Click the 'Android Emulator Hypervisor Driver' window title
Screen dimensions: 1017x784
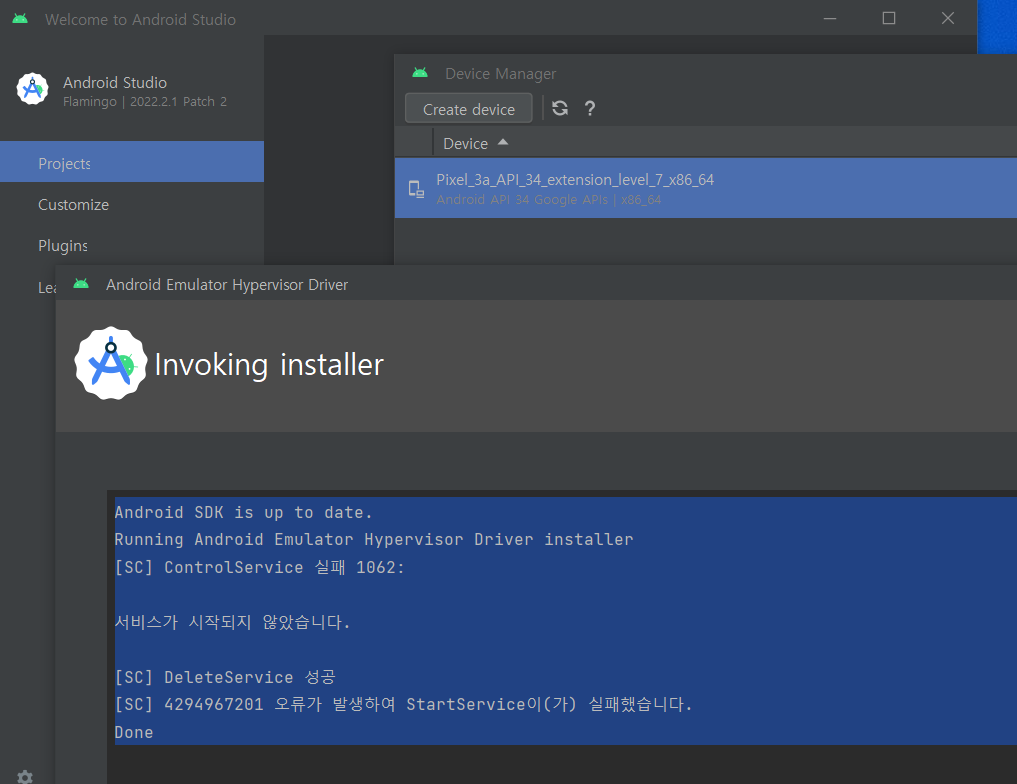coord(227,285)
